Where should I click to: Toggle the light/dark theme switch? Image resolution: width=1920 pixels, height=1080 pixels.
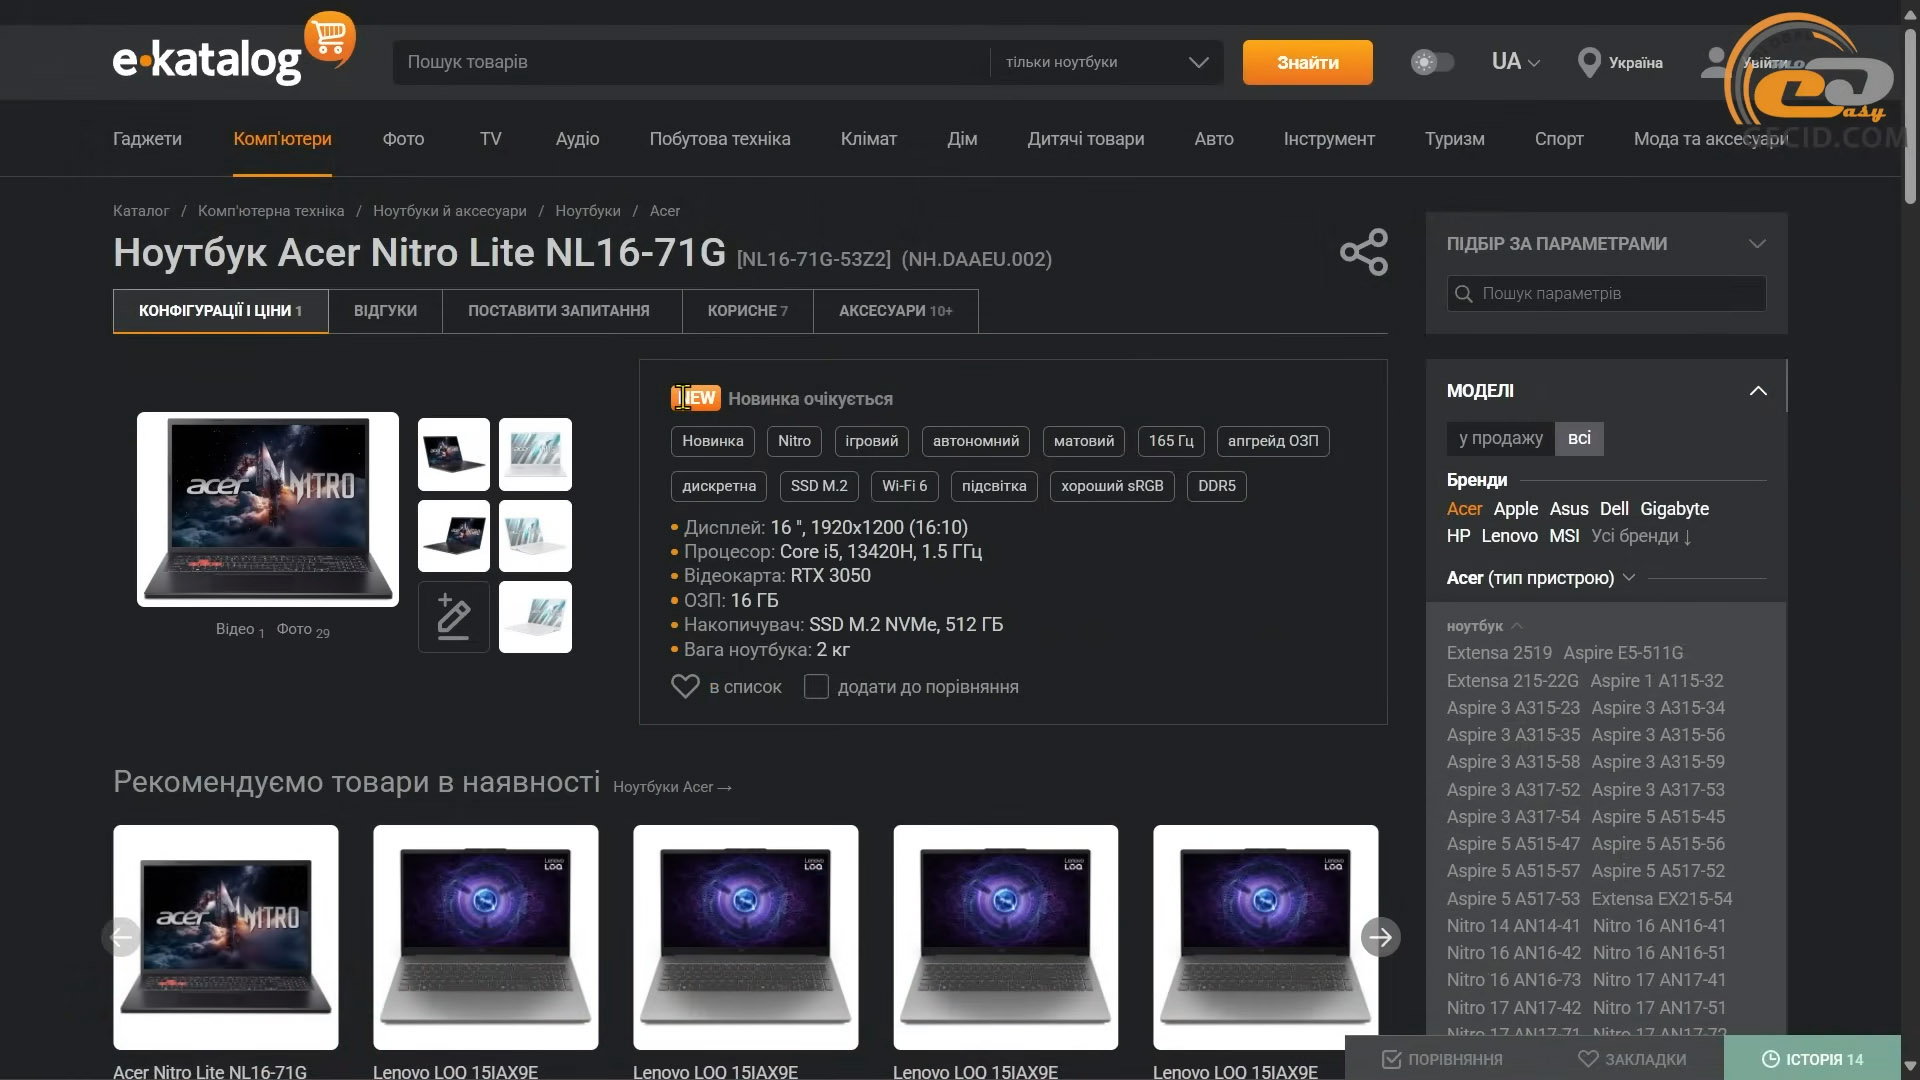tap(1432, 63)
